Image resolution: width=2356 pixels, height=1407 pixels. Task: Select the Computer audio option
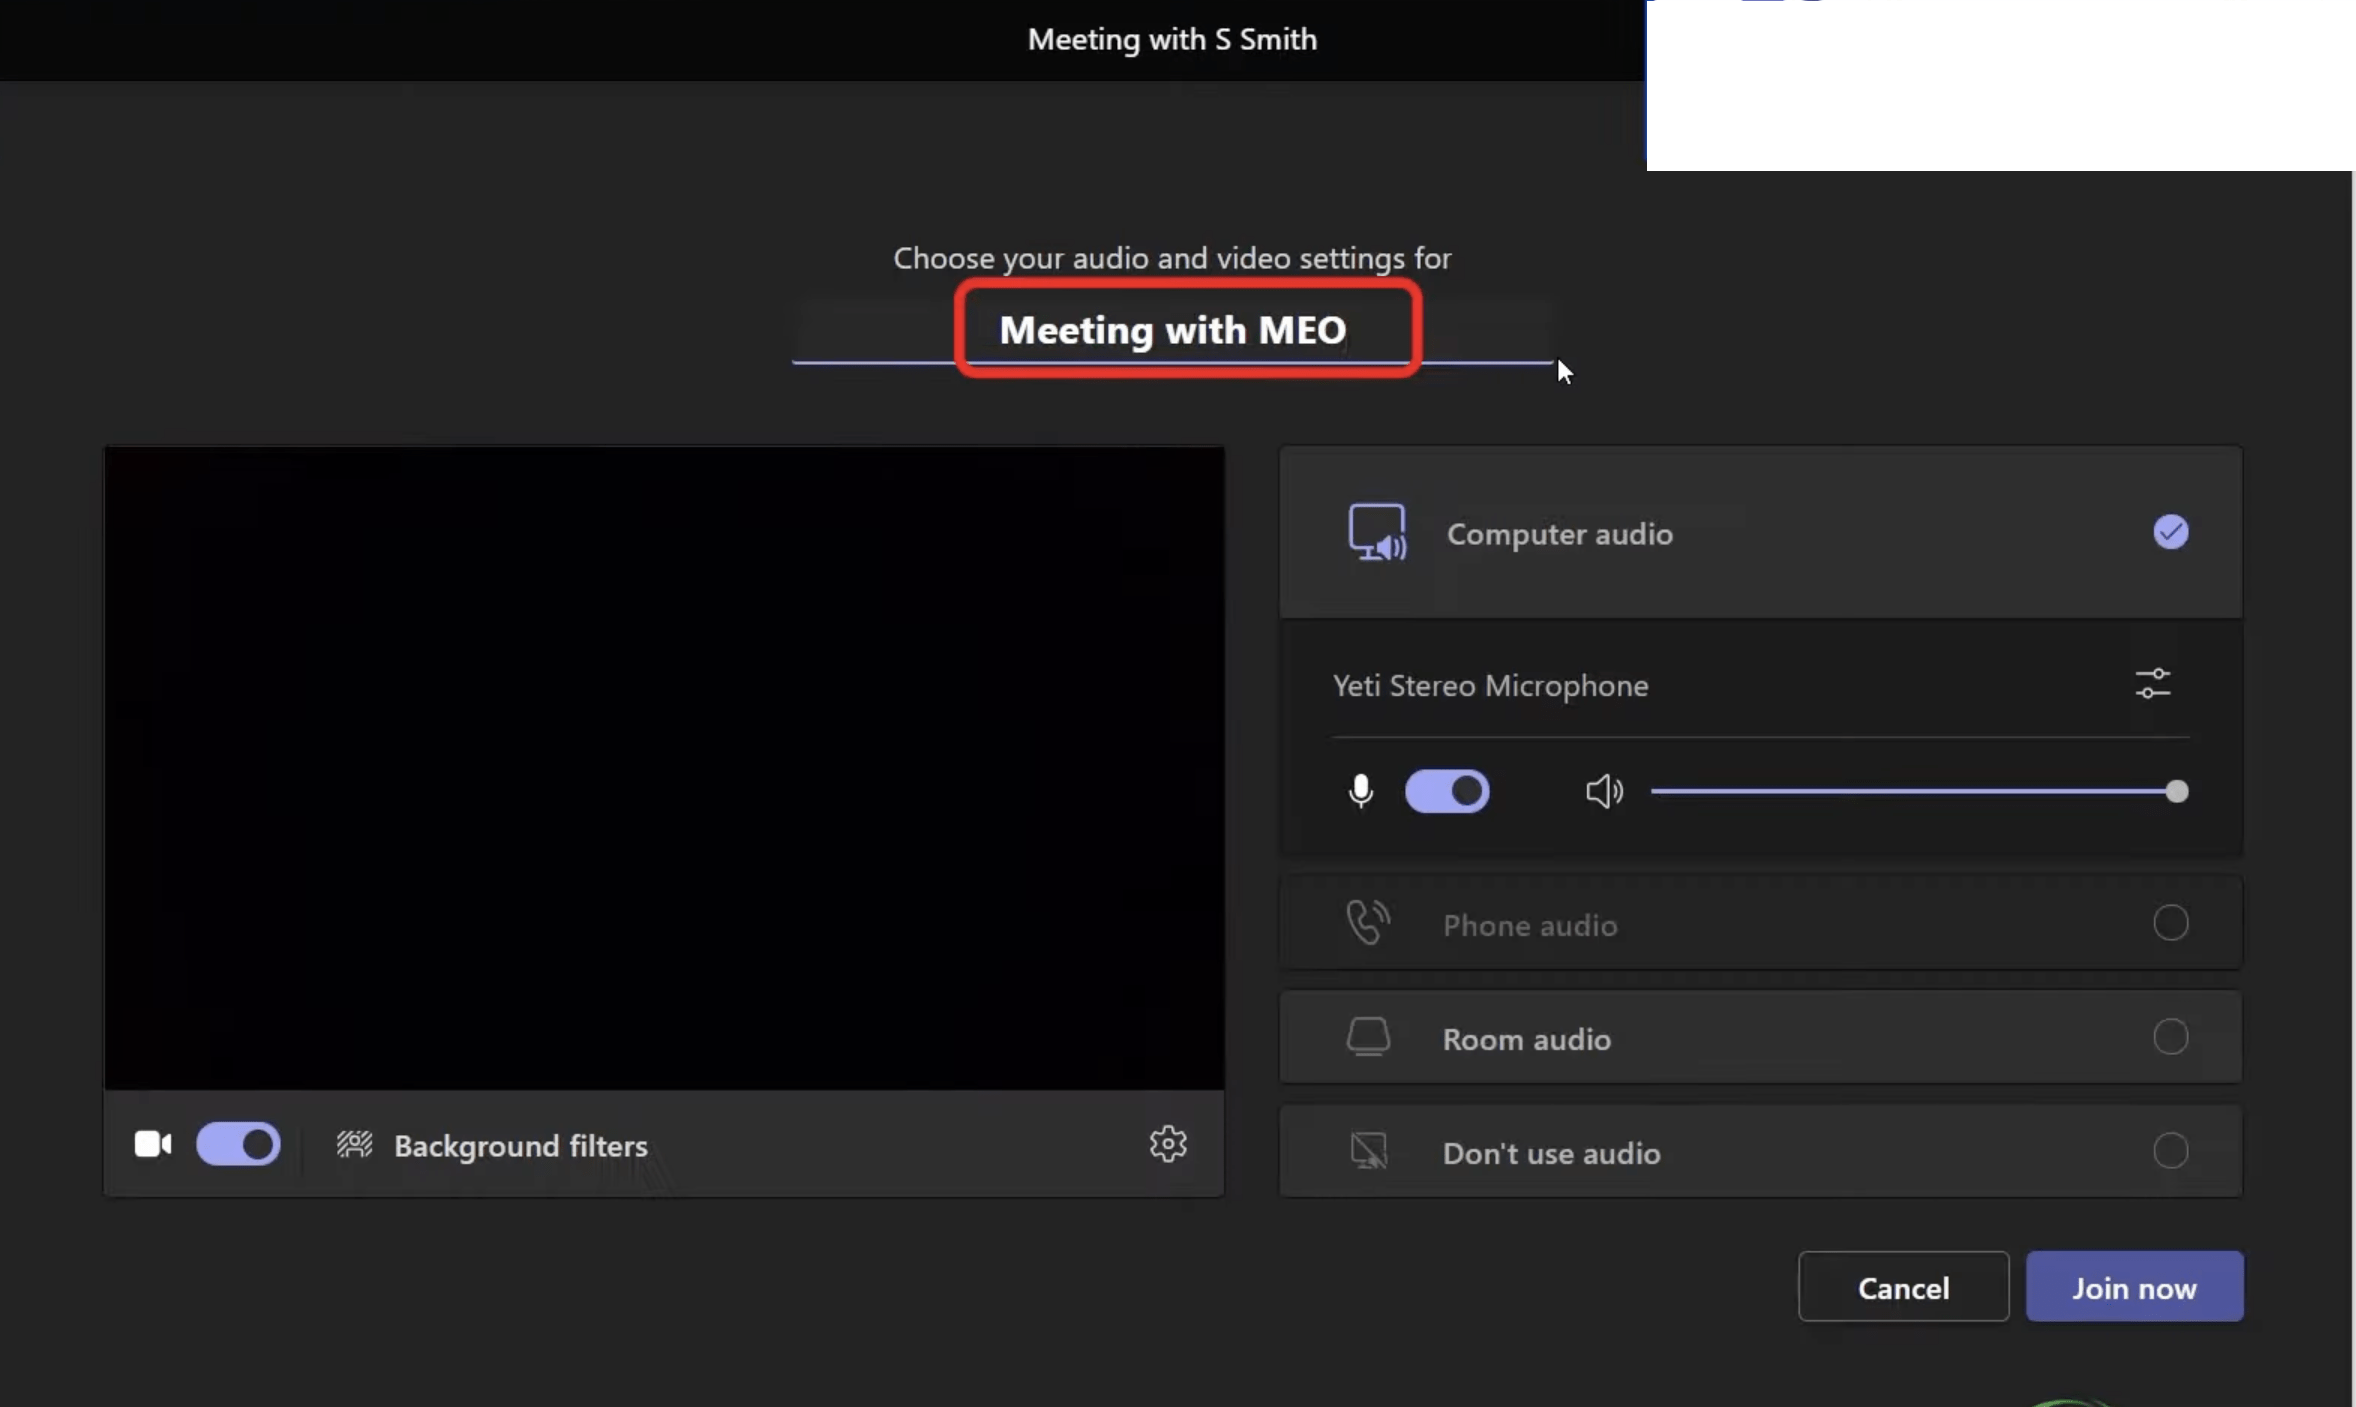tap(1761, 533)
